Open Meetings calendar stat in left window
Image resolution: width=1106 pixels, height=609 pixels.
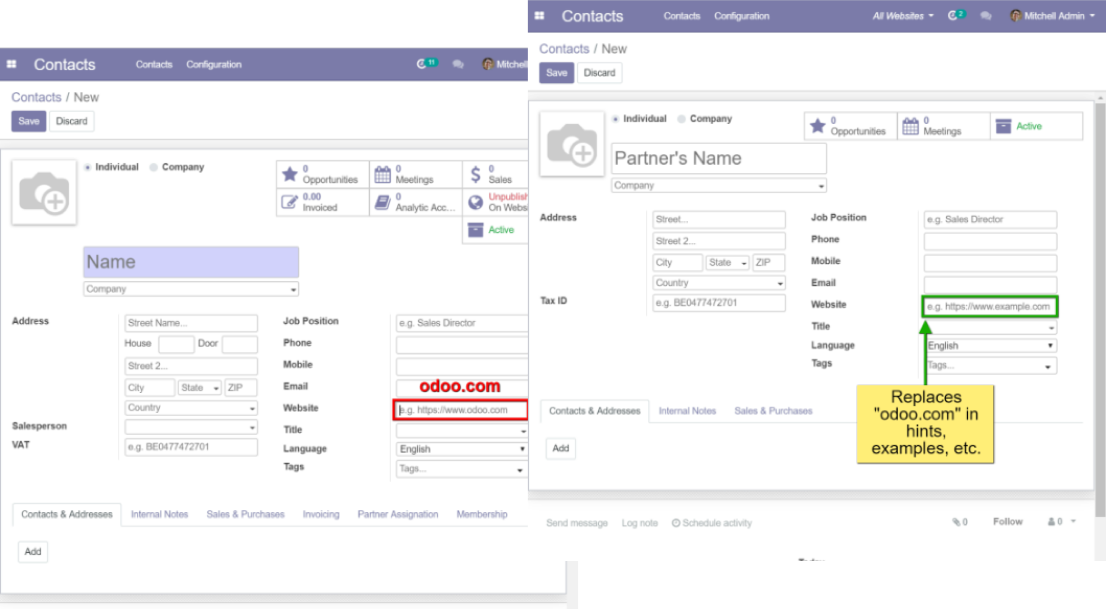[415, 174]
